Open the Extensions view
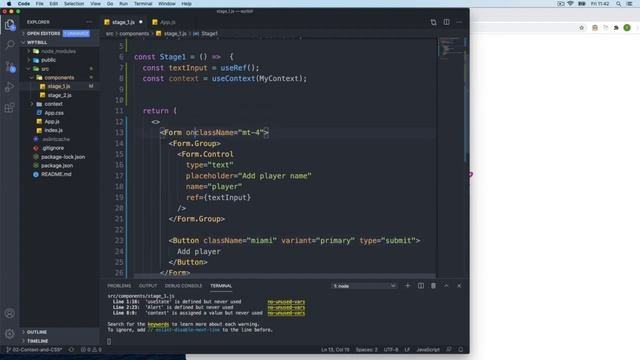 coord(10,108)
